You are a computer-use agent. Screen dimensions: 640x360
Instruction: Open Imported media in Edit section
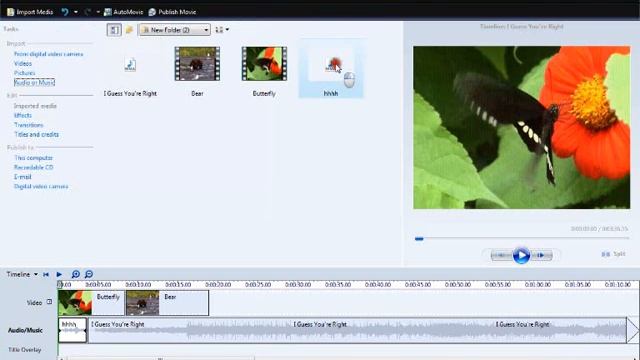coord(35,106)
